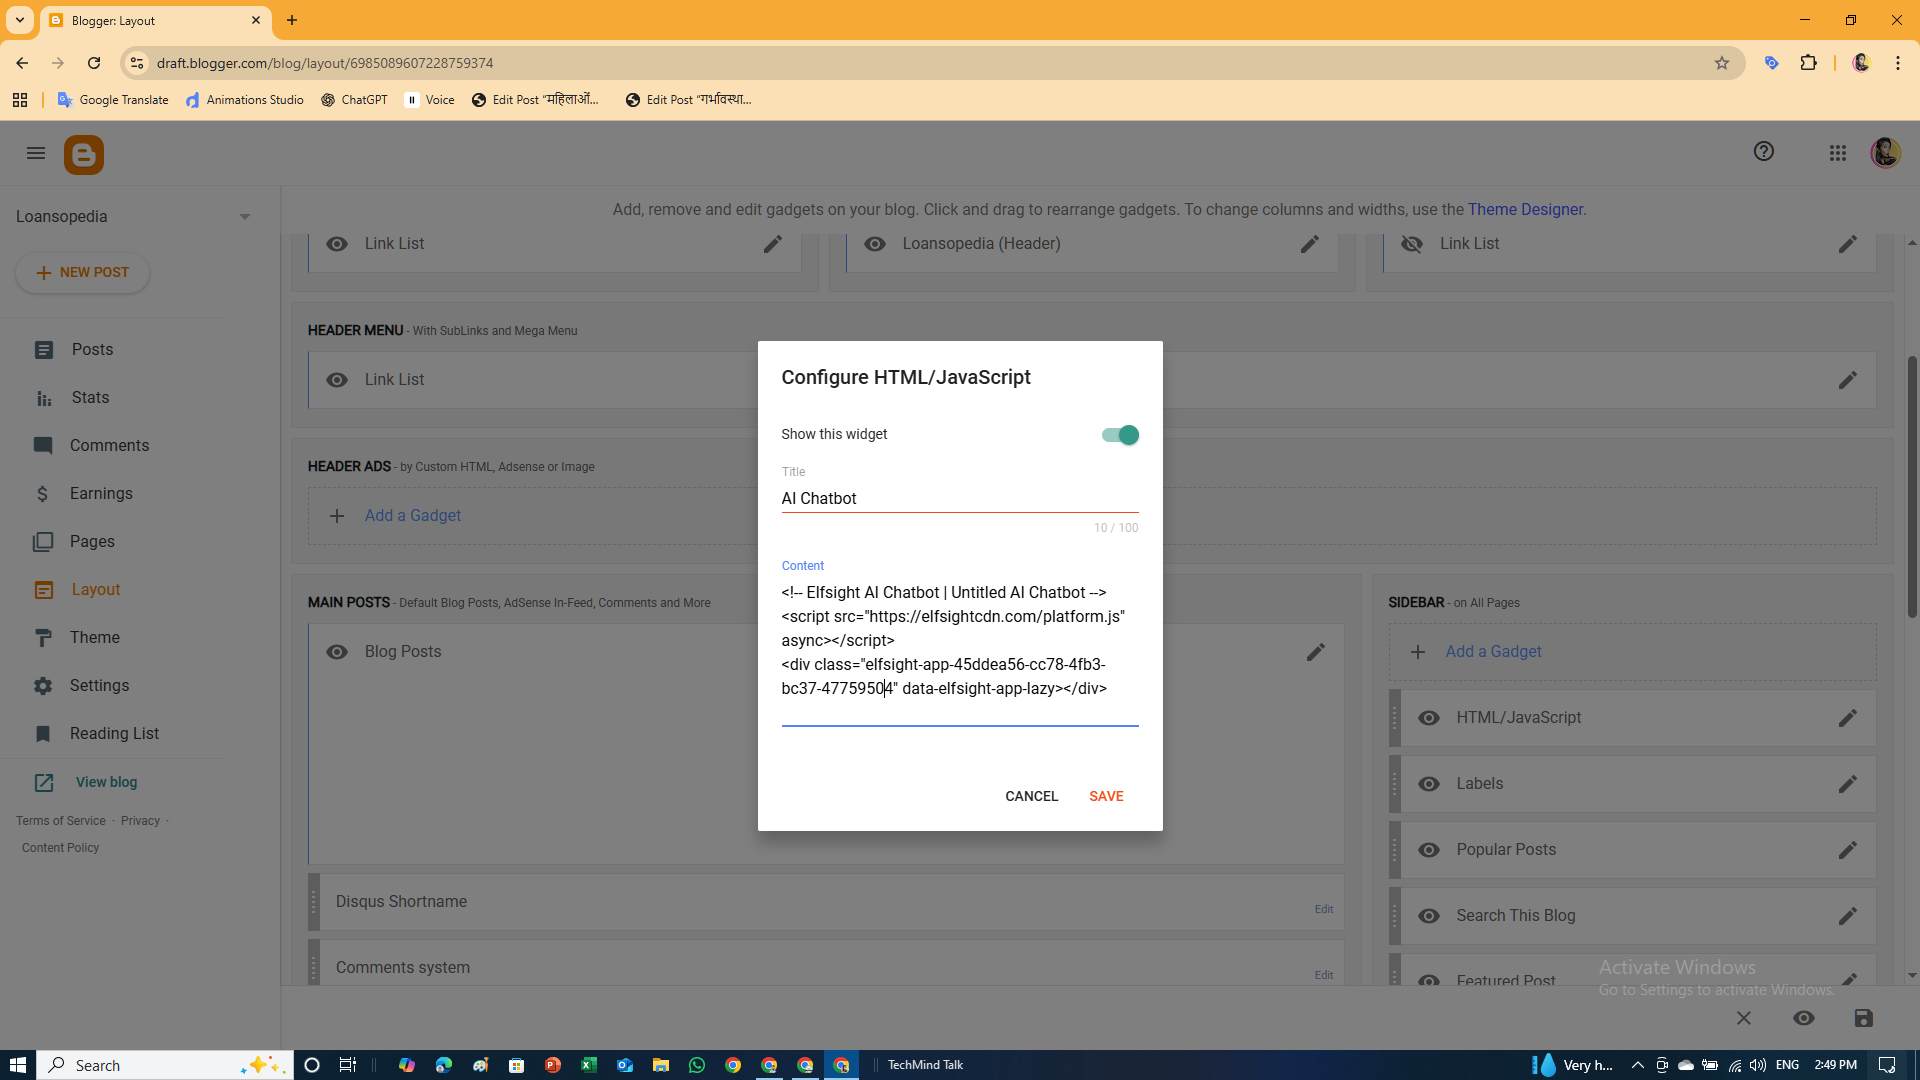Open the Posts menu item
This screenshot has height=1080, width=1920.
pos(92,350)
